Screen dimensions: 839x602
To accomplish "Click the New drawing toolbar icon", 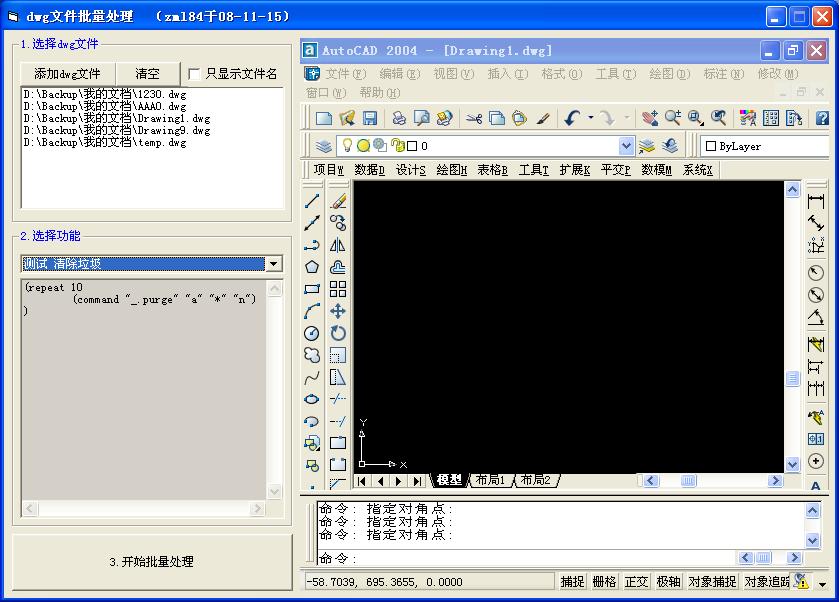I will 324,118.
